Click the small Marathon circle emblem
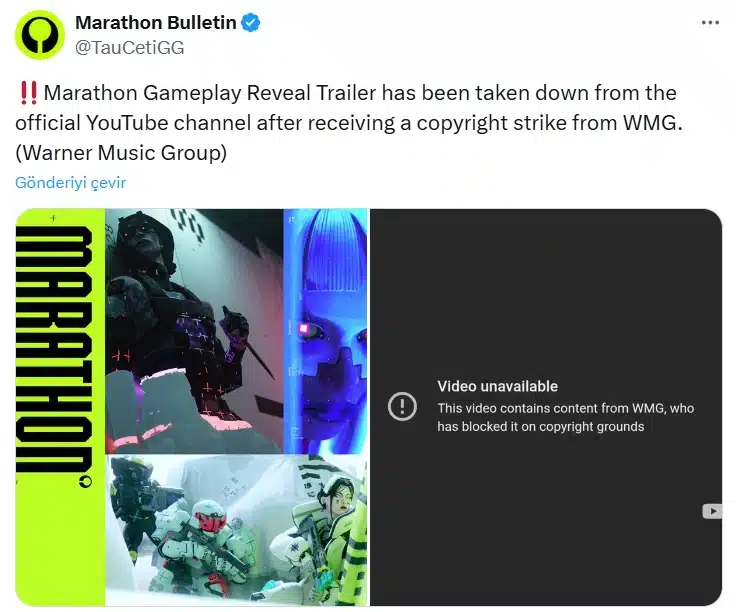 86,482
